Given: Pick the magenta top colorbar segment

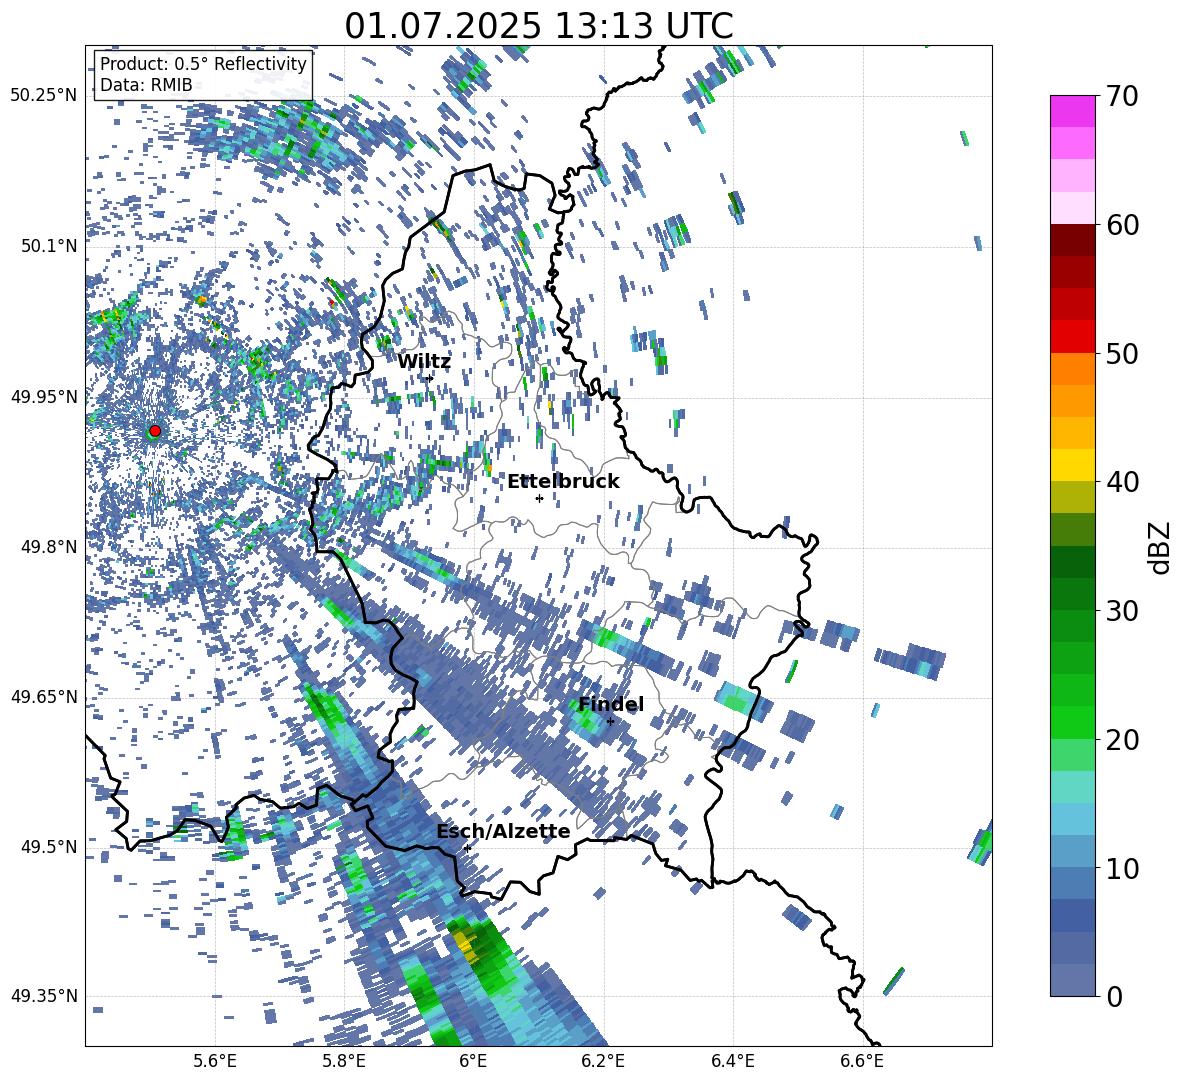Looking at the screenshot, I should (x=1072, y=111).
